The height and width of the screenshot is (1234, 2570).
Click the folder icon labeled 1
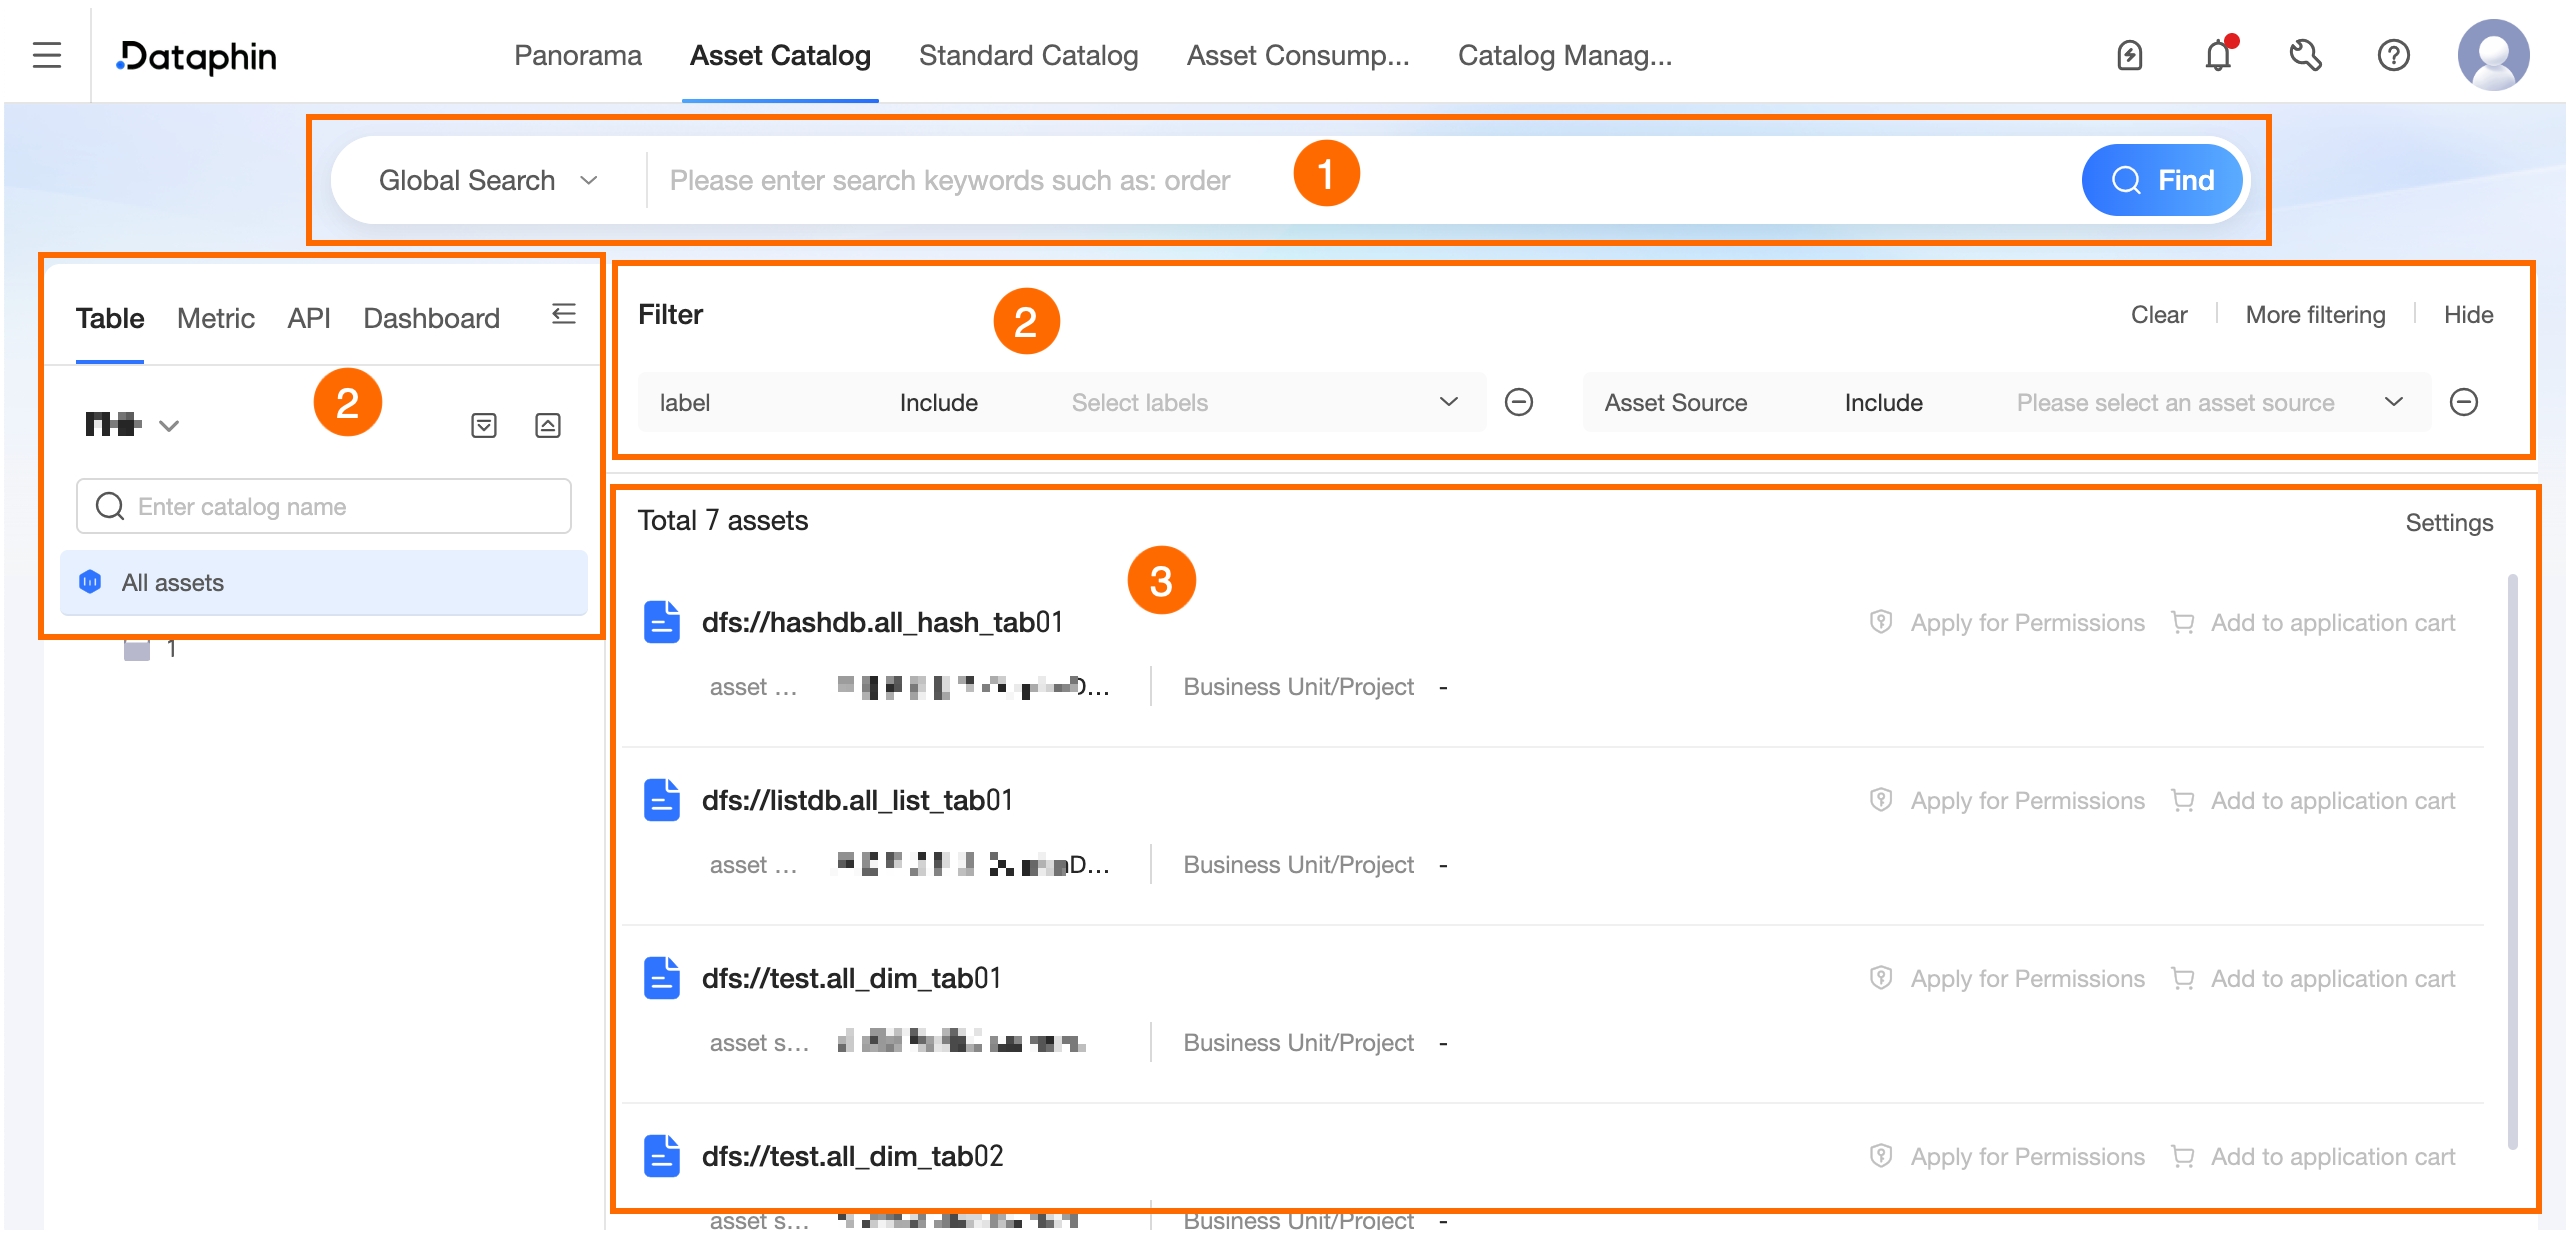[x=137, y=650]
